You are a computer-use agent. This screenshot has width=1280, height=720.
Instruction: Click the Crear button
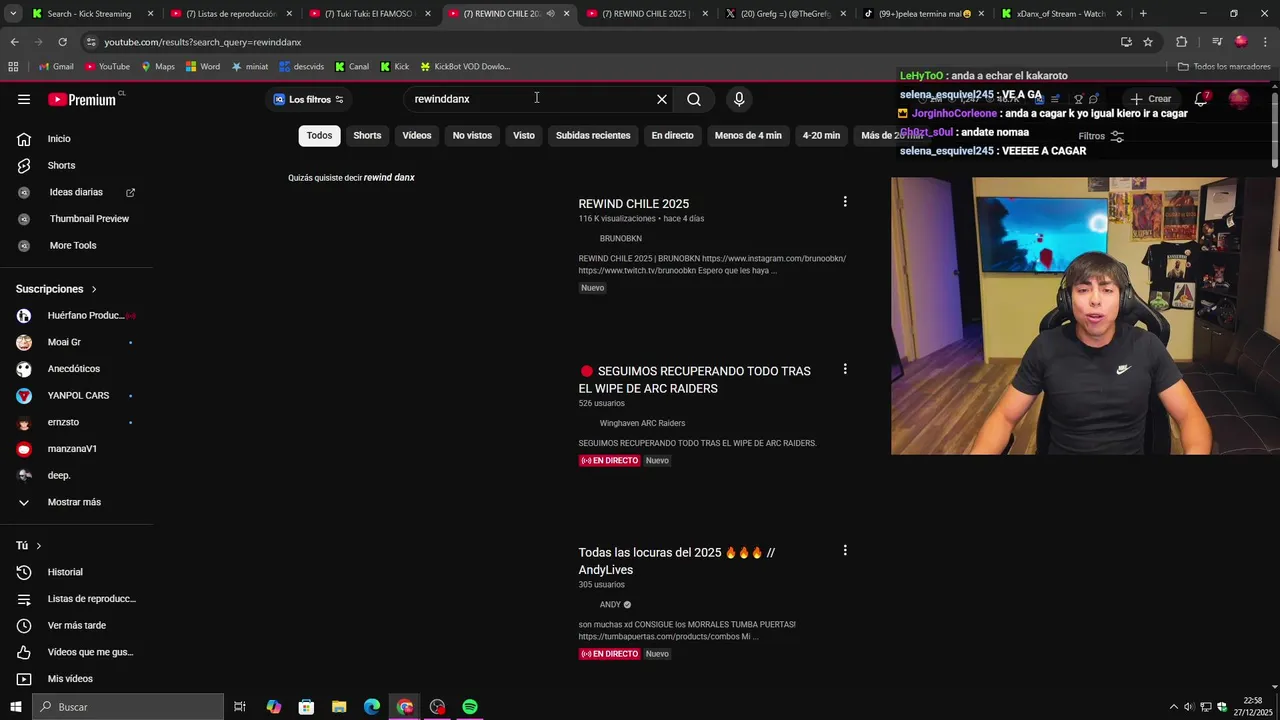[x=1151, y=99]
